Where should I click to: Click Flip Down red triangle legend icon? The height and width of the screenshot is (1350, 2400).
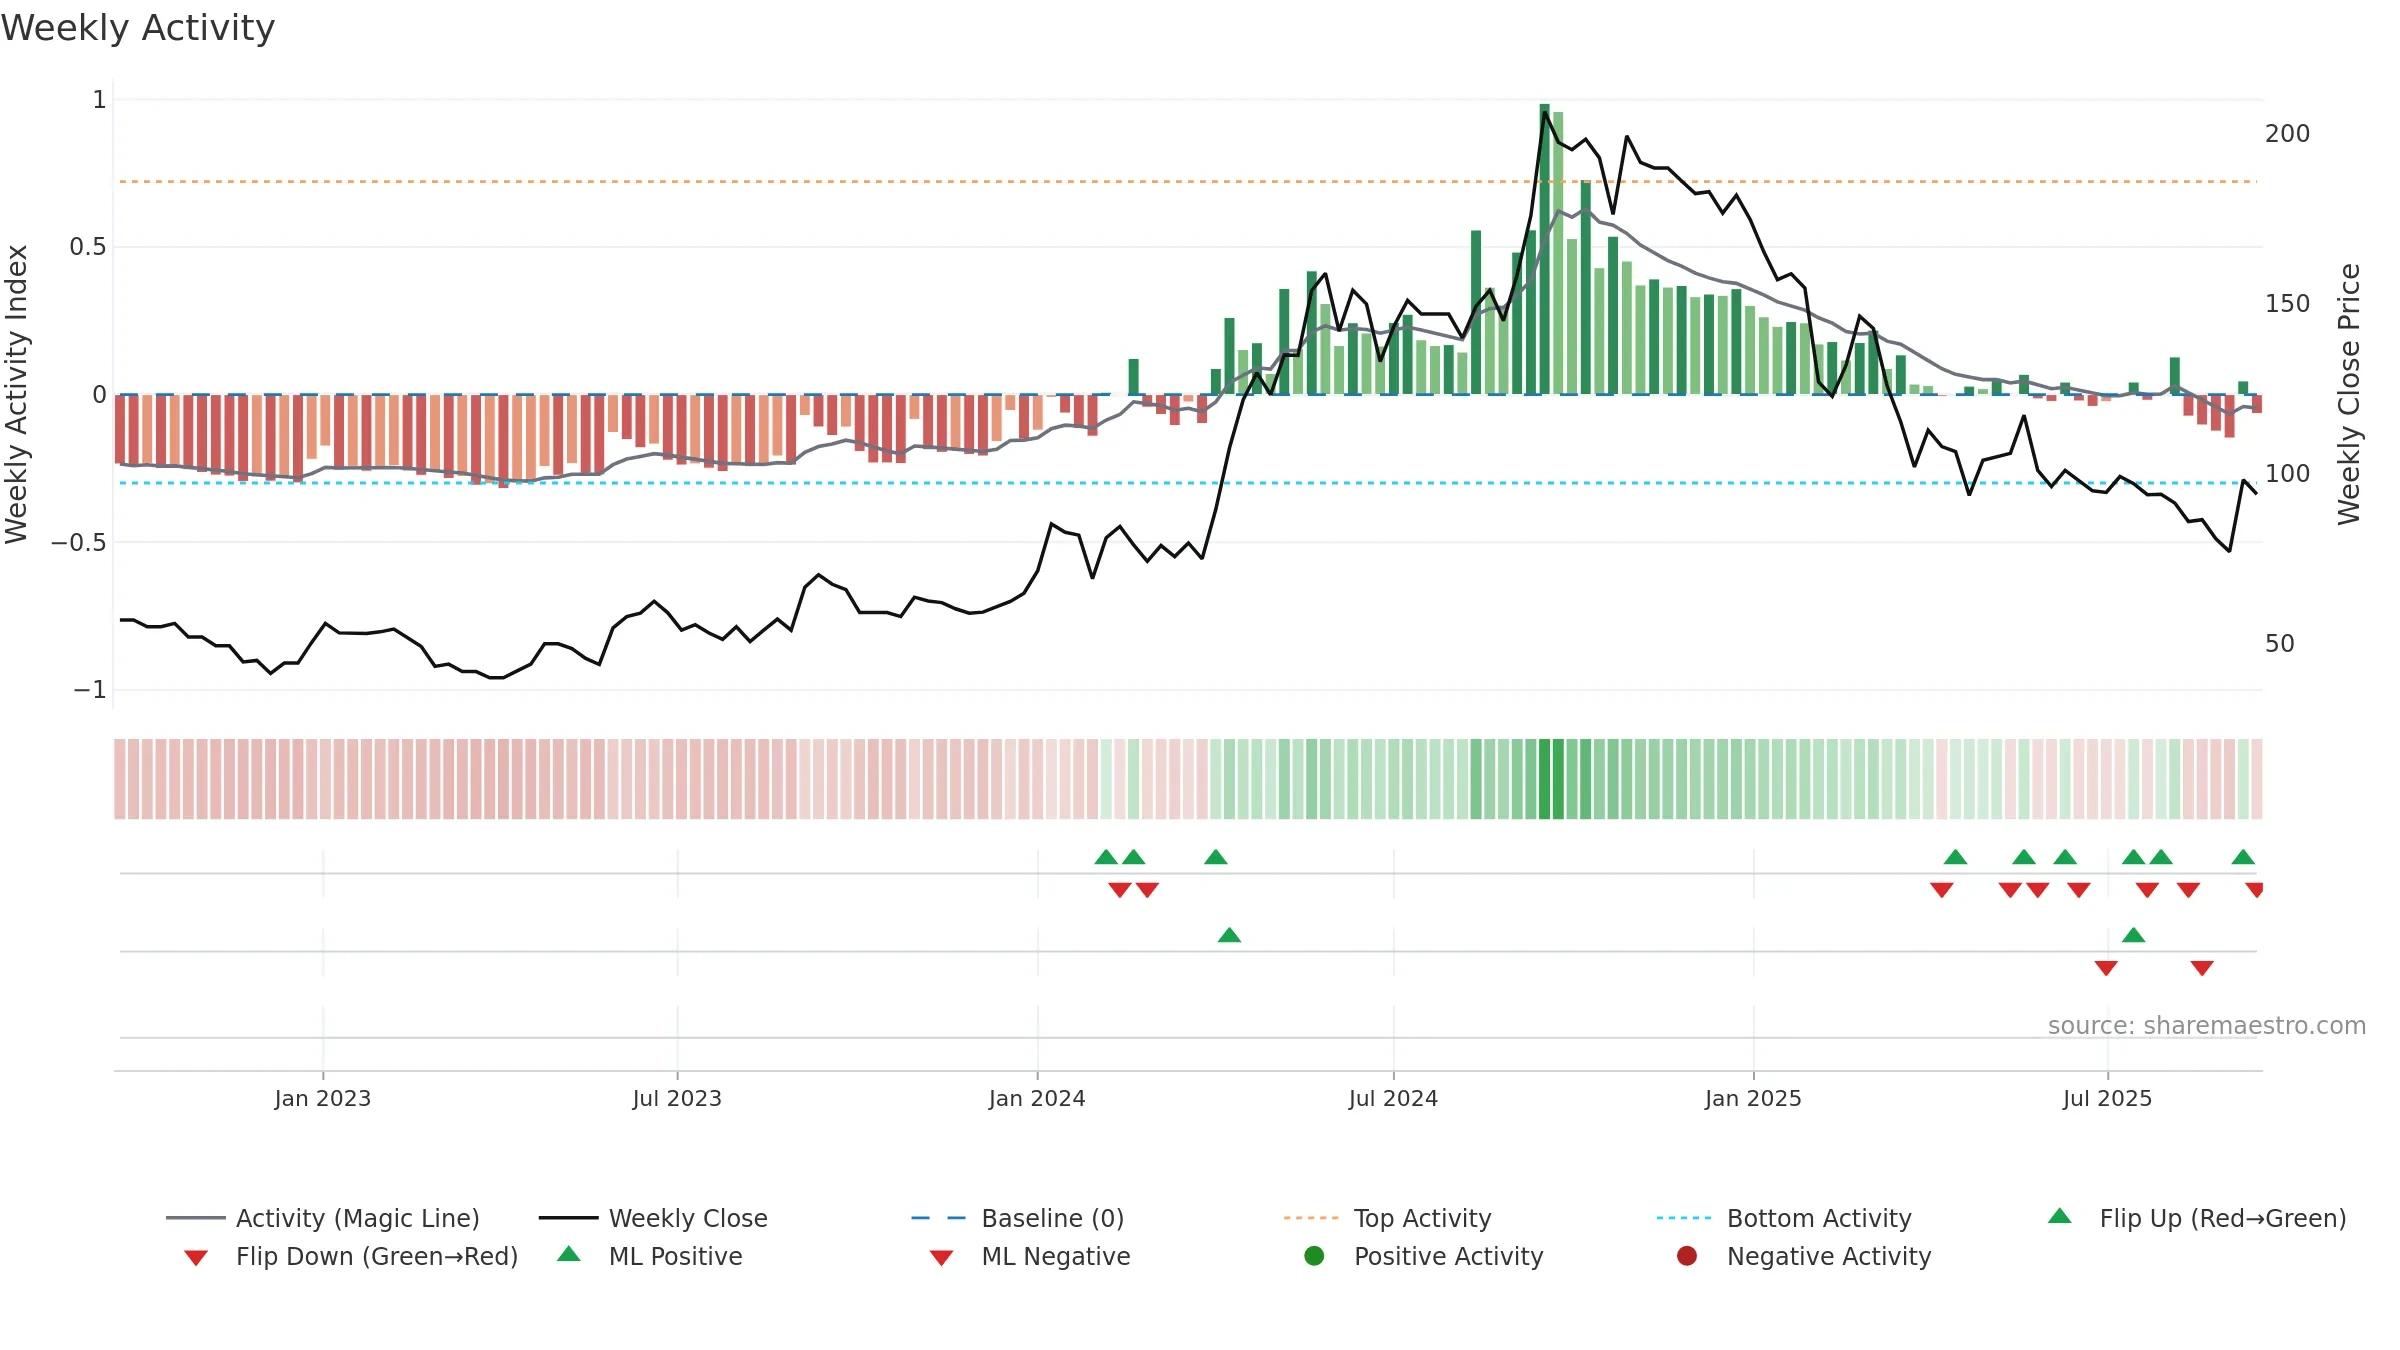[196, 1258]
